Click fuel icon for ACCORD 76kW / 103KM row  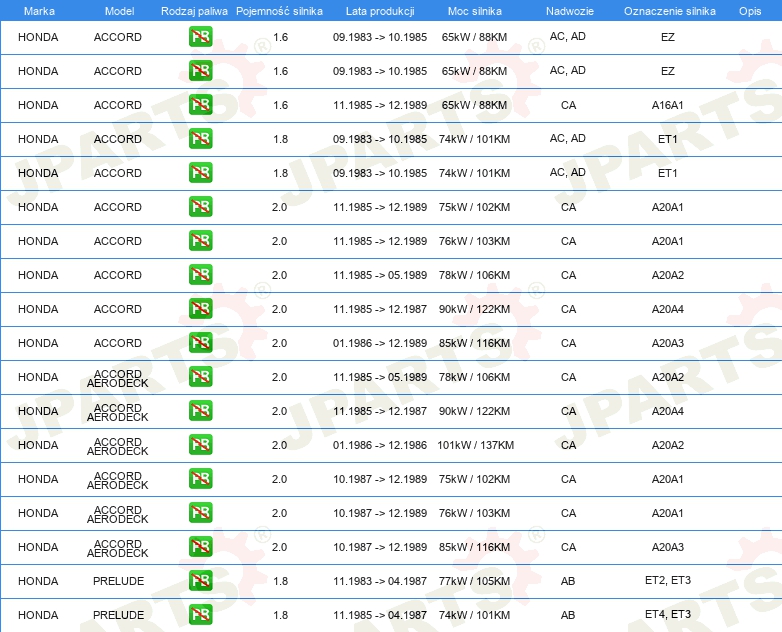click(200, 240)
